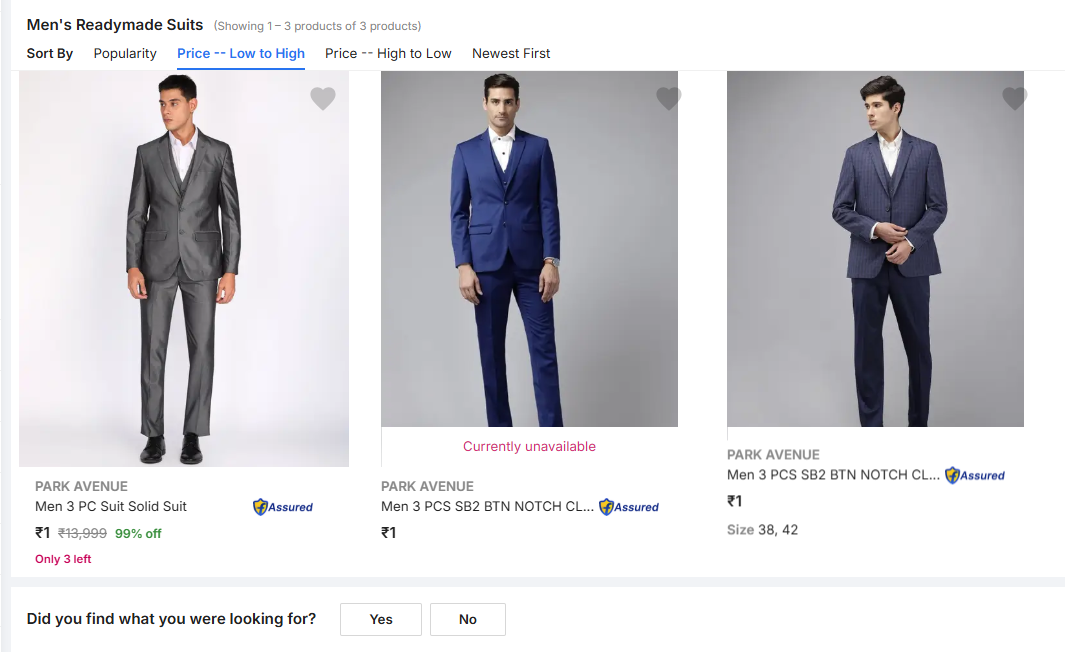
Task: Select Price Low to High sorting
Action: (x=241, y=53)
